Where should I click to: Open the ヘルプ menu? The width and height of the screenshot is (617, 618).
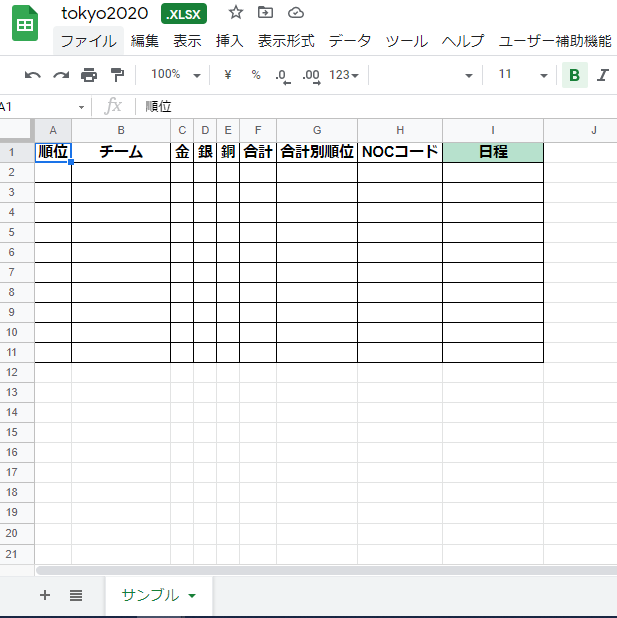click(463, 41)
